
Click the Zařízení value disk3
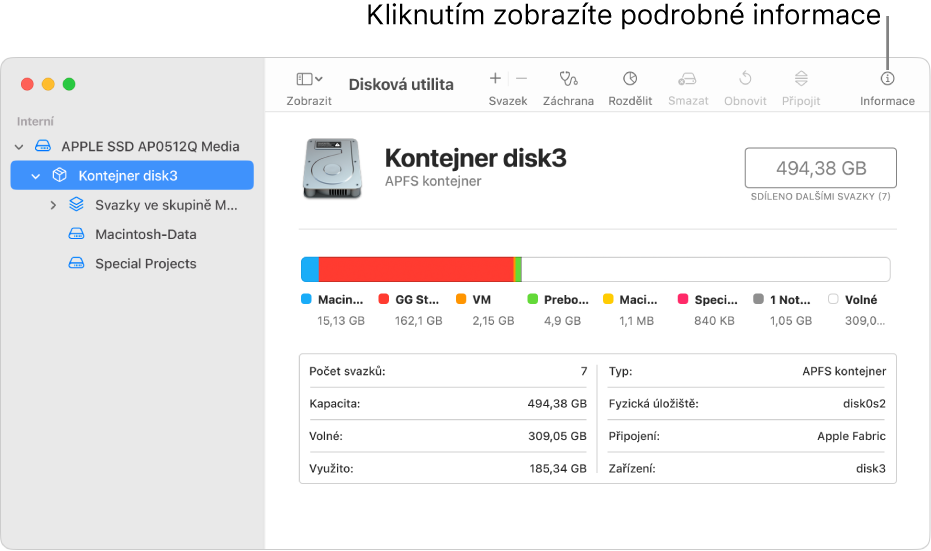(x=870, y=468)
